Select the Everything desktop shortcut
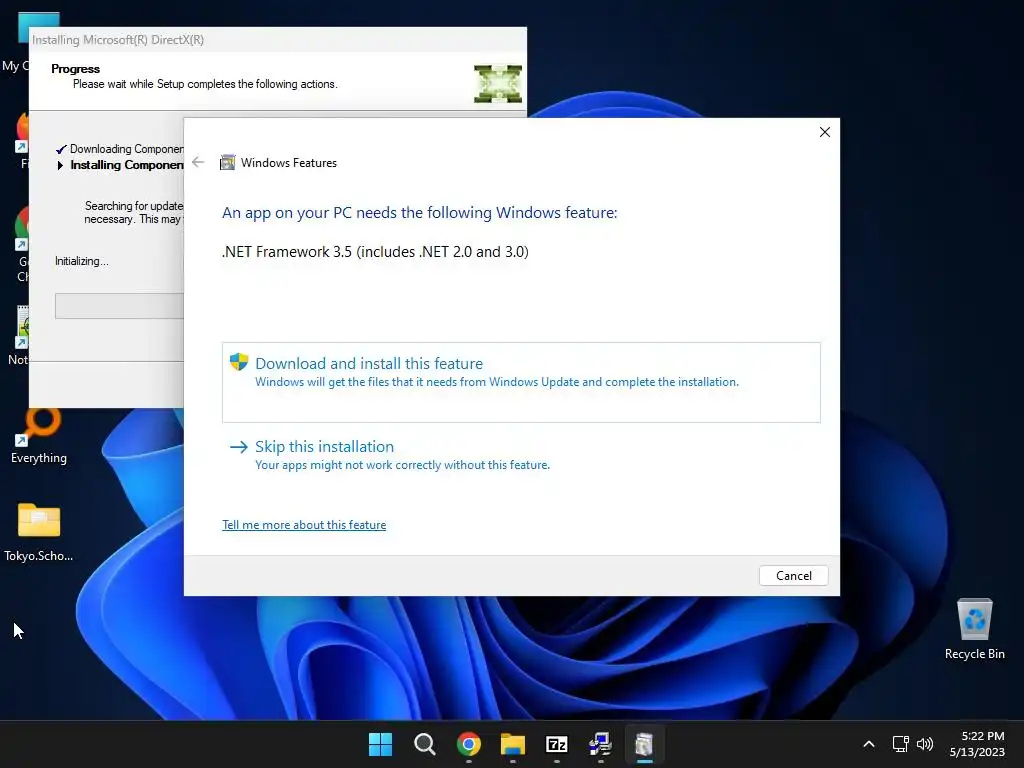The image size is (1024, 768). [x=39, y=434]
